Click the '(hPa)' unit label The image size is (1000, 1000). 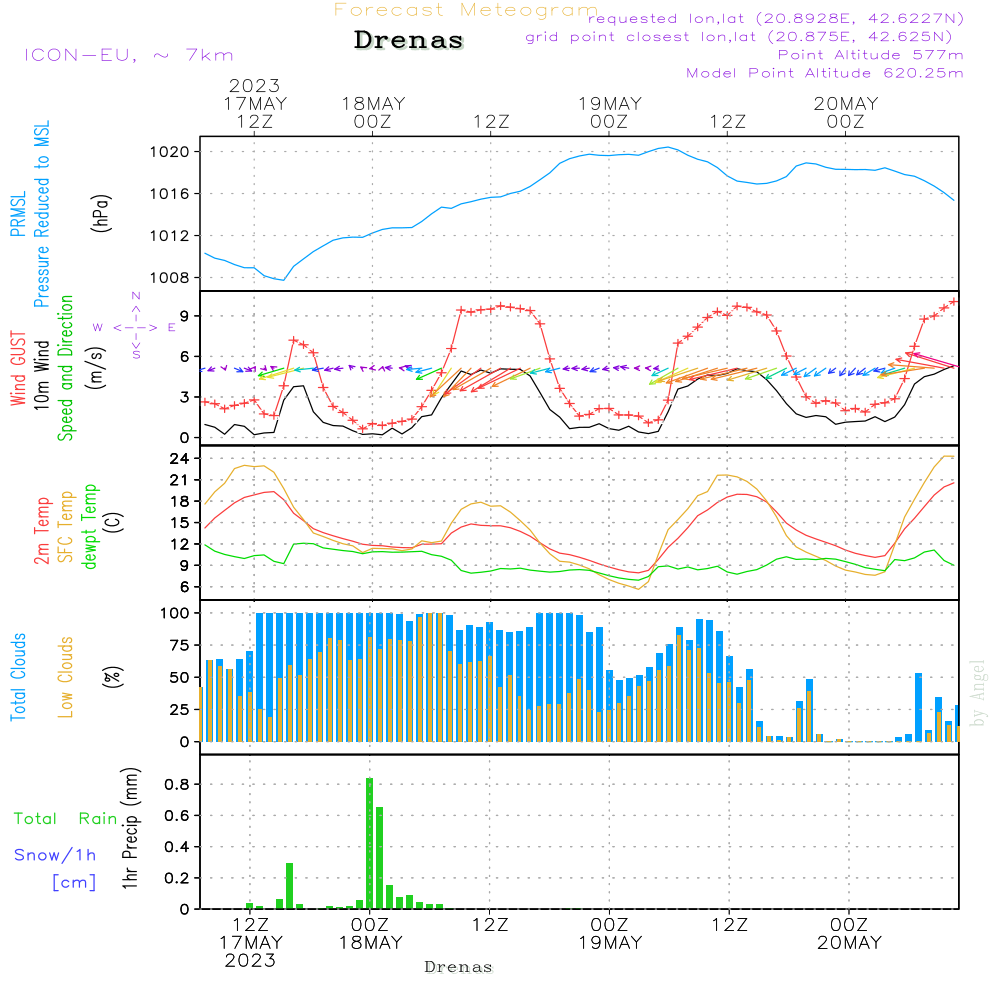click(101, 214)
